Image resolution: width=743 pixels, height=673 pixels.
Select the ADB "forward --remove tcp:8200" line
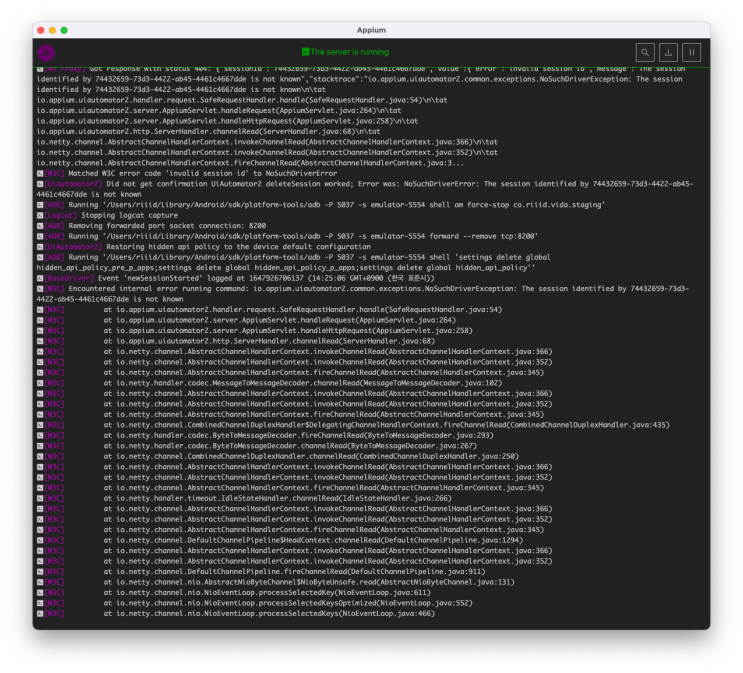pyautogui.click(x=287, y=236)
